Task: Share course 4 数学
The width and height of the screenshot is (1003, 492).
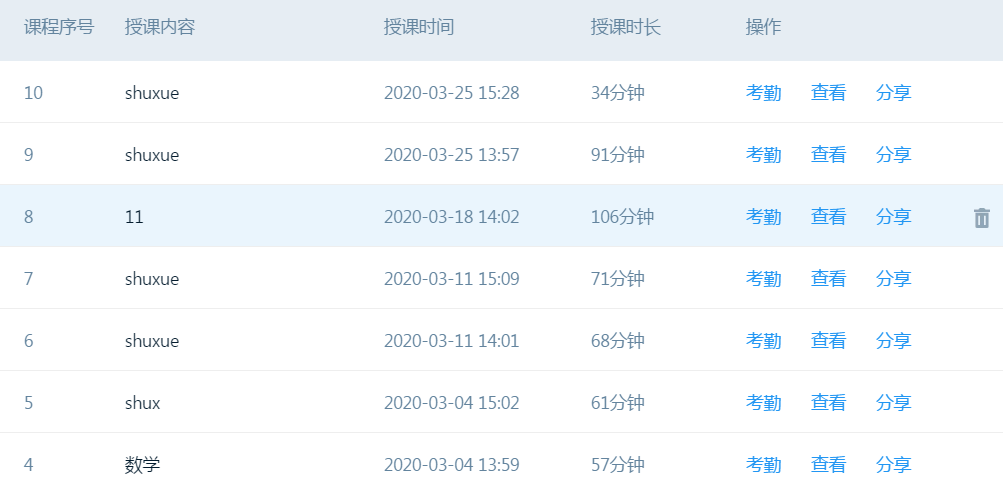Action: click(893, 465)
